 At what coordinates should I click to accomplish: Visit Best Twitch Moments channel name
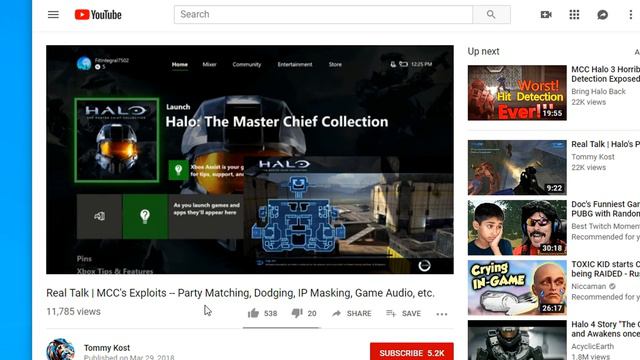pyautogui.click(x=606, y=226)
